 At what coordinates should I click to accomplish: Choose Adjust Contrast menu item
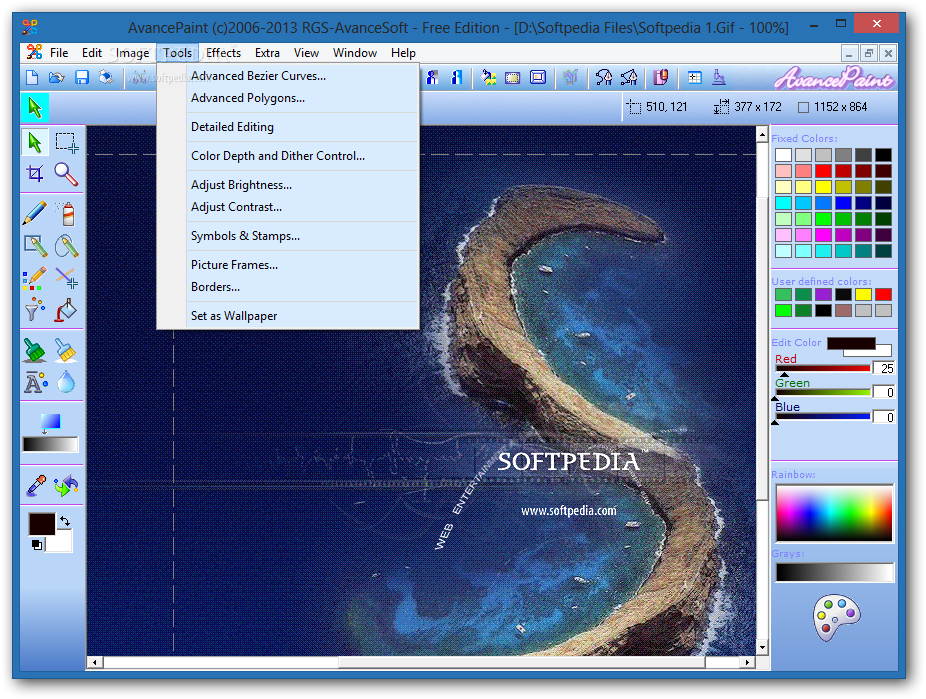(288, 207)
